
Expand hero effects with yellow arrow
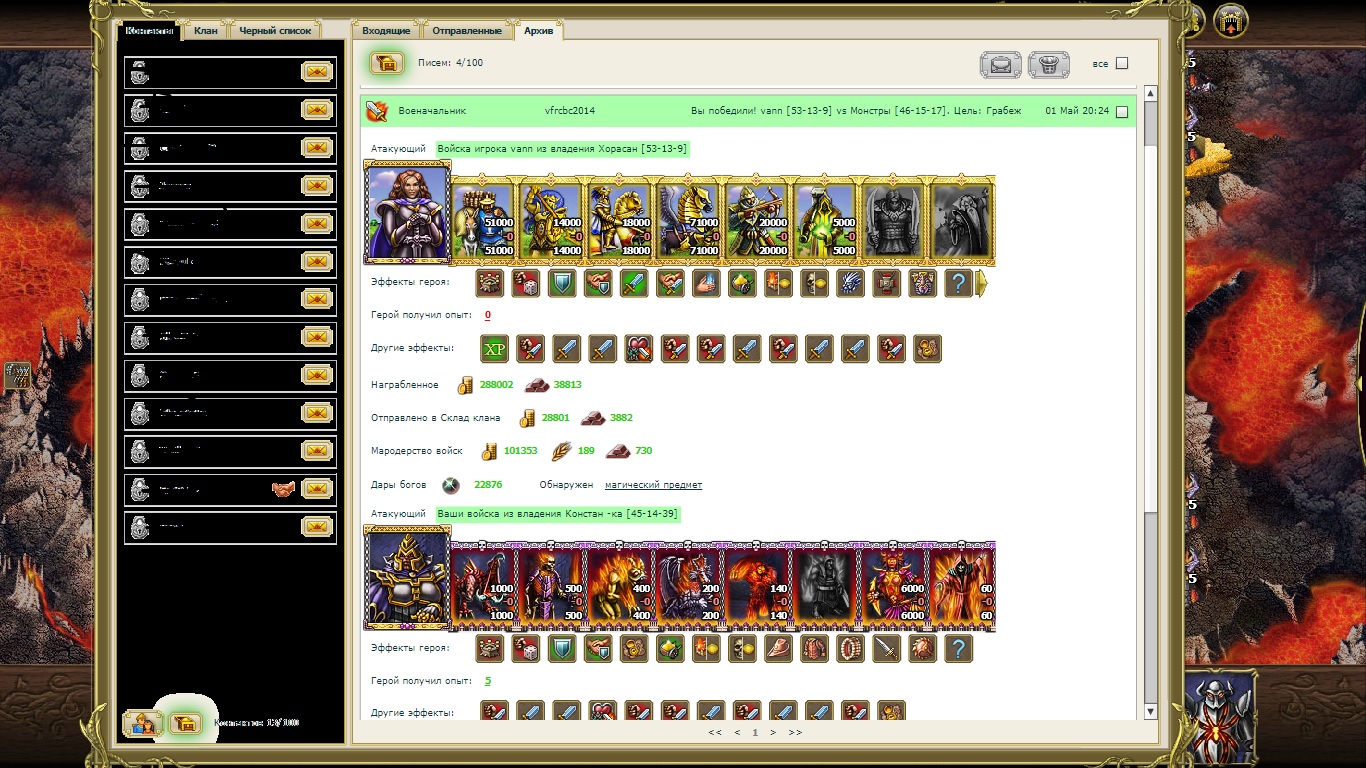click(x=981, y=284)
